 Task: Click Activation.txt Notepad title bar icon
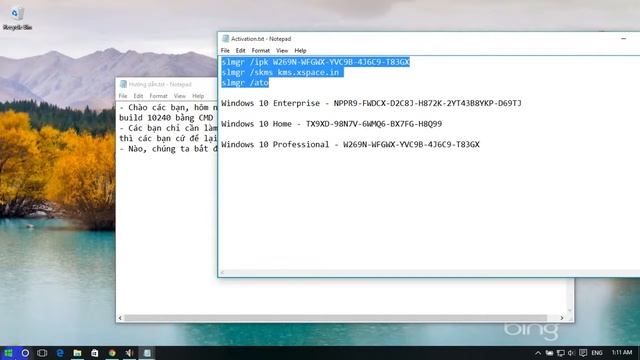pyautogui.click(x=225, y=39)
